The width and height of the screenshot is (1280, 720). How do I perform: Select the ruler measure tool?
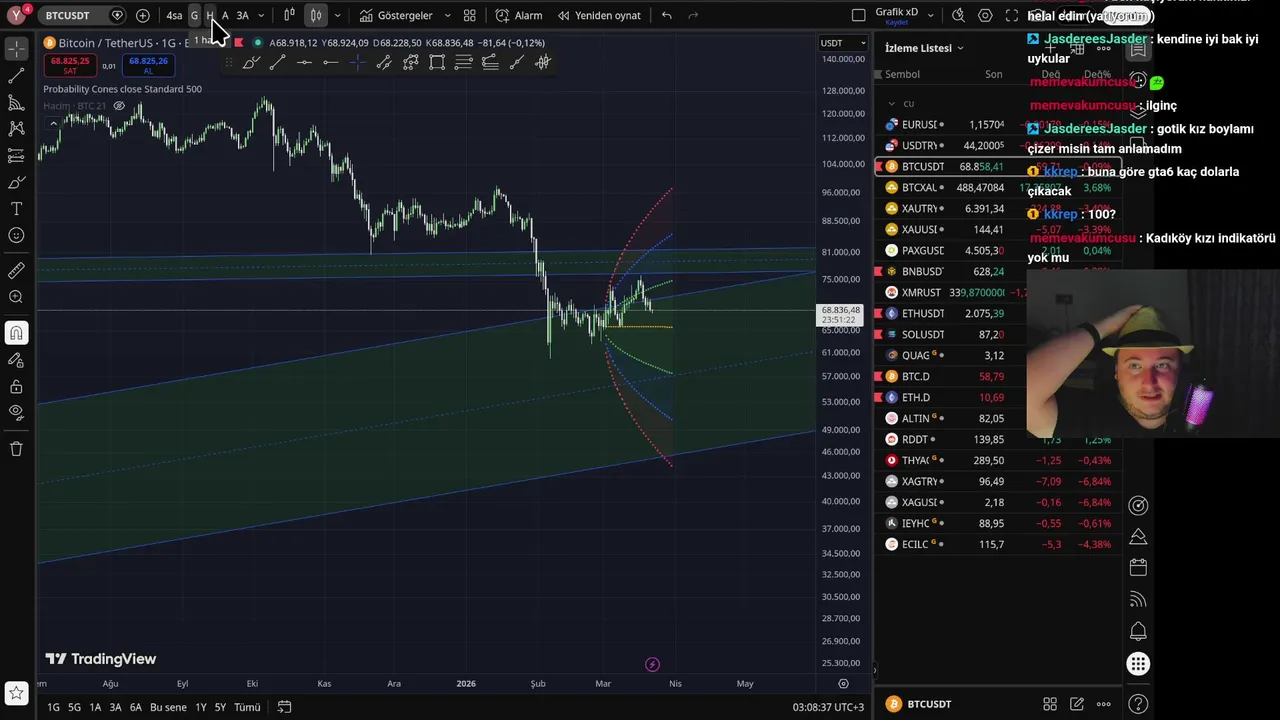pyautogui.click(x=16, y=270)
